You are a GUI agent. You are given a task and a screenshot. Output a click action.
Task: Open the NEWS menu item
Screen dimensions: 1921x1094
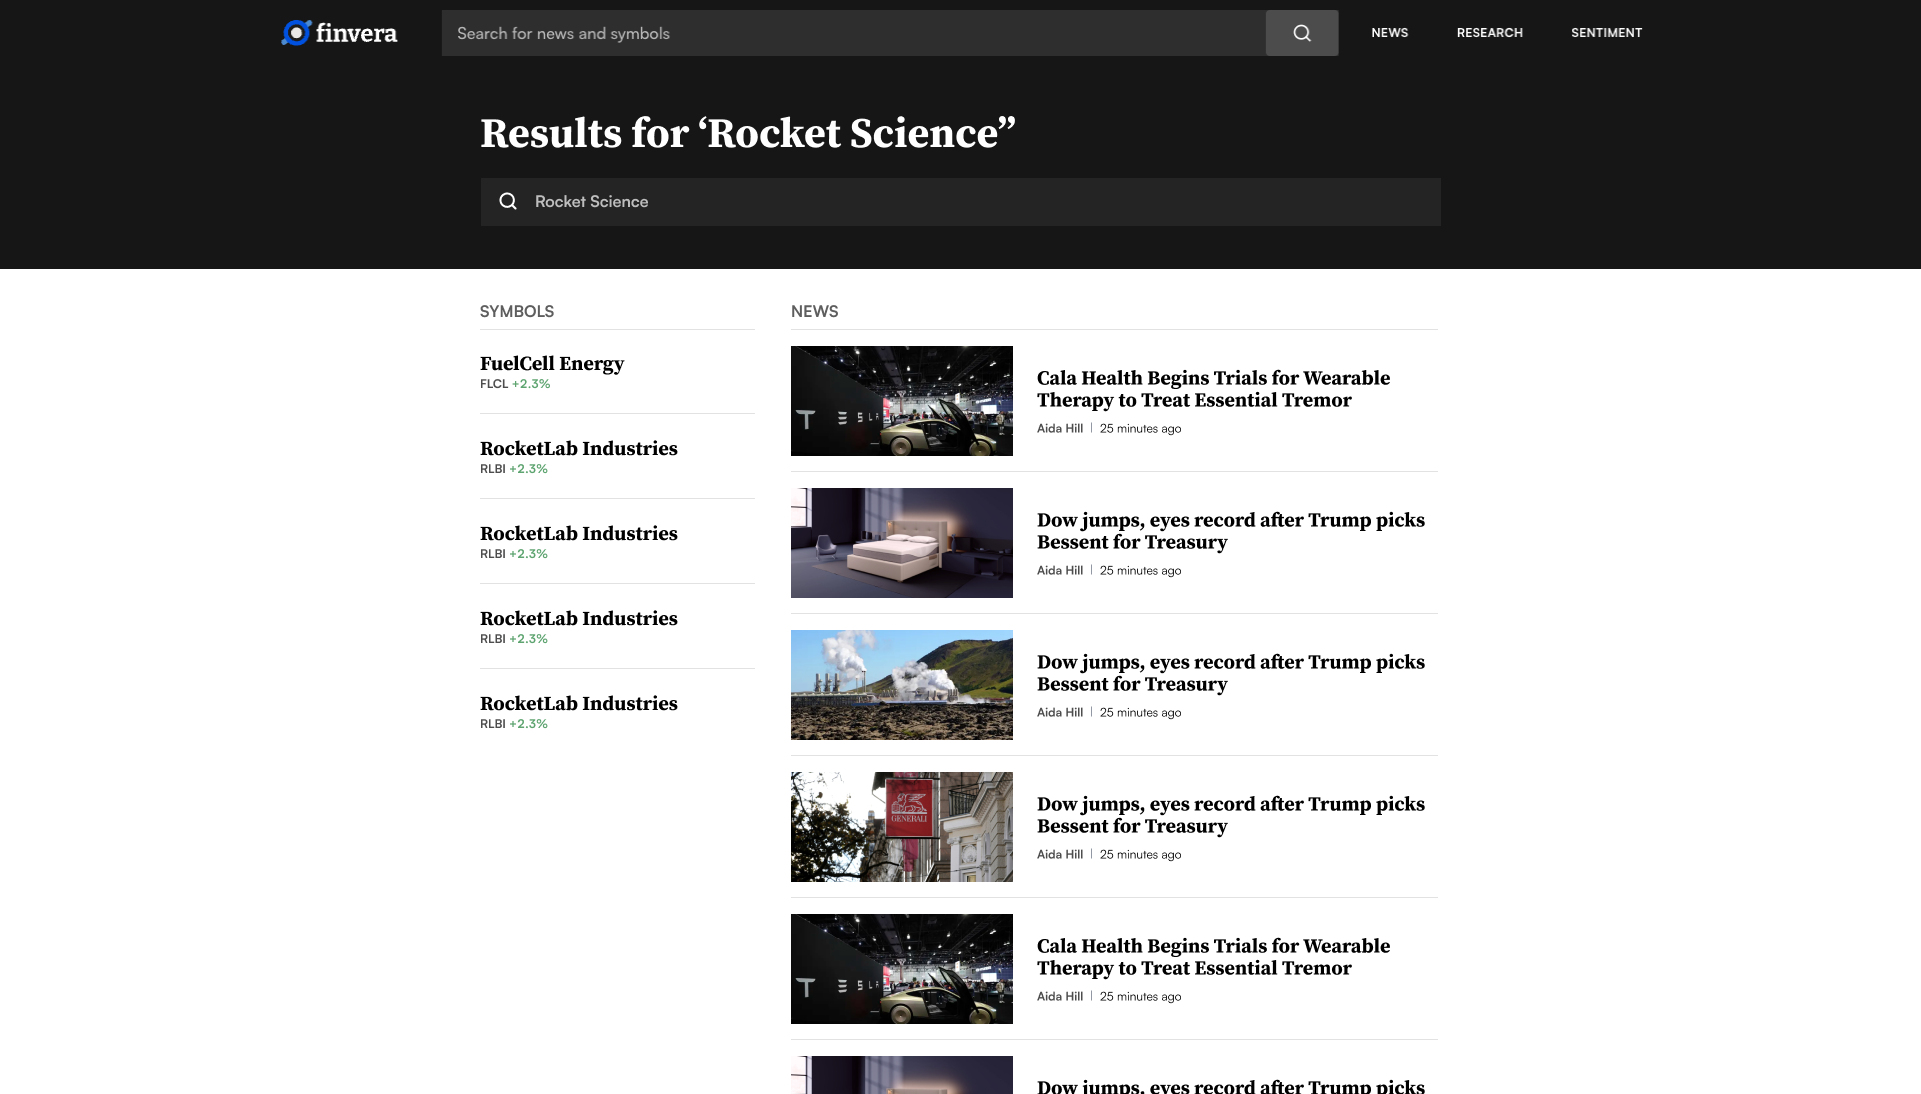tap(1389, 33)
